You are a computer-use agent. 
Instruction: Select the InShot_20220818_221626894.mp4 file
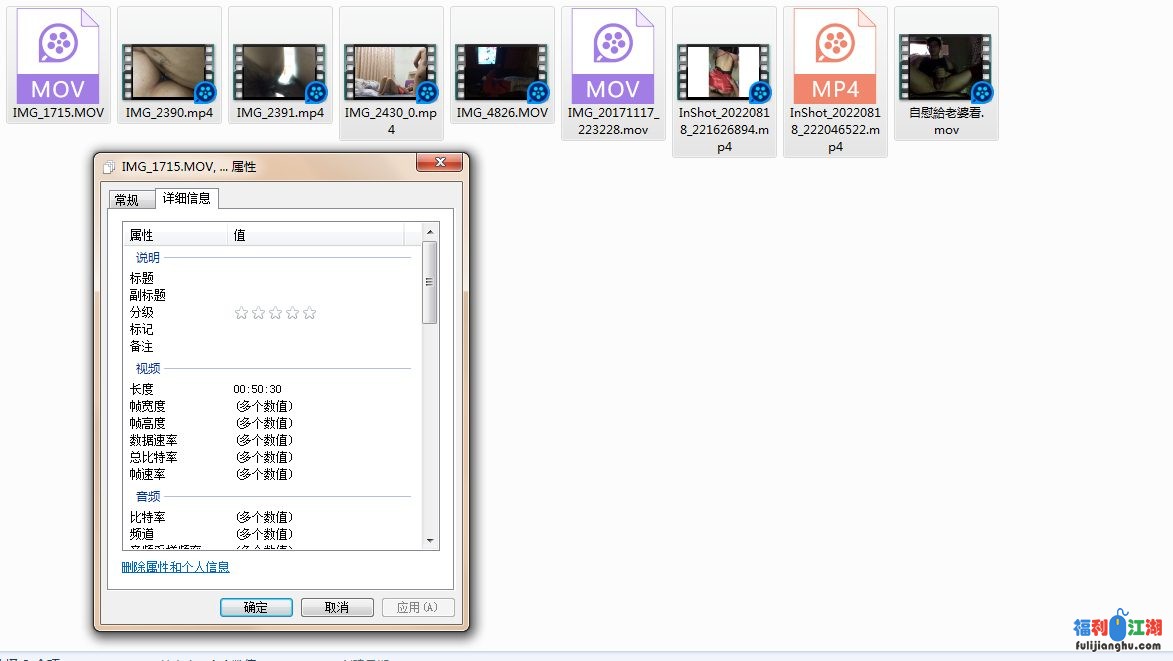point(724,70)
